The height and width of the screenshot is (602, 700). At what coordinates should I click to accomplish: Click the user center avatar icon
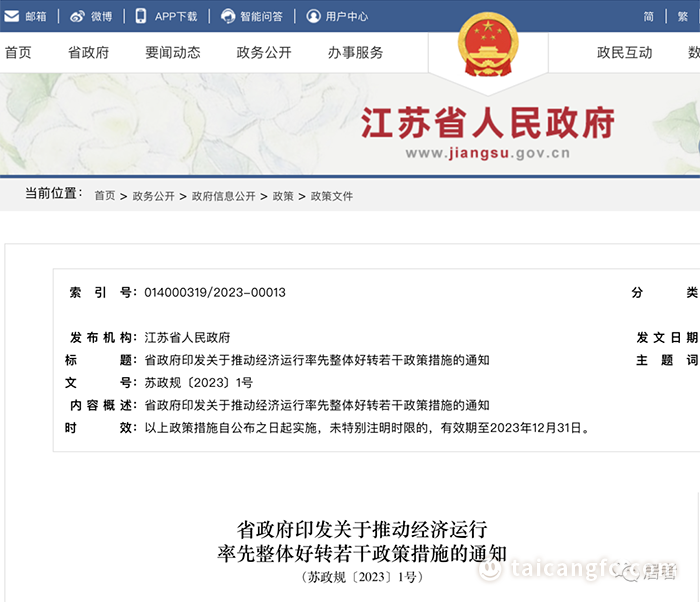coord(313,17)
